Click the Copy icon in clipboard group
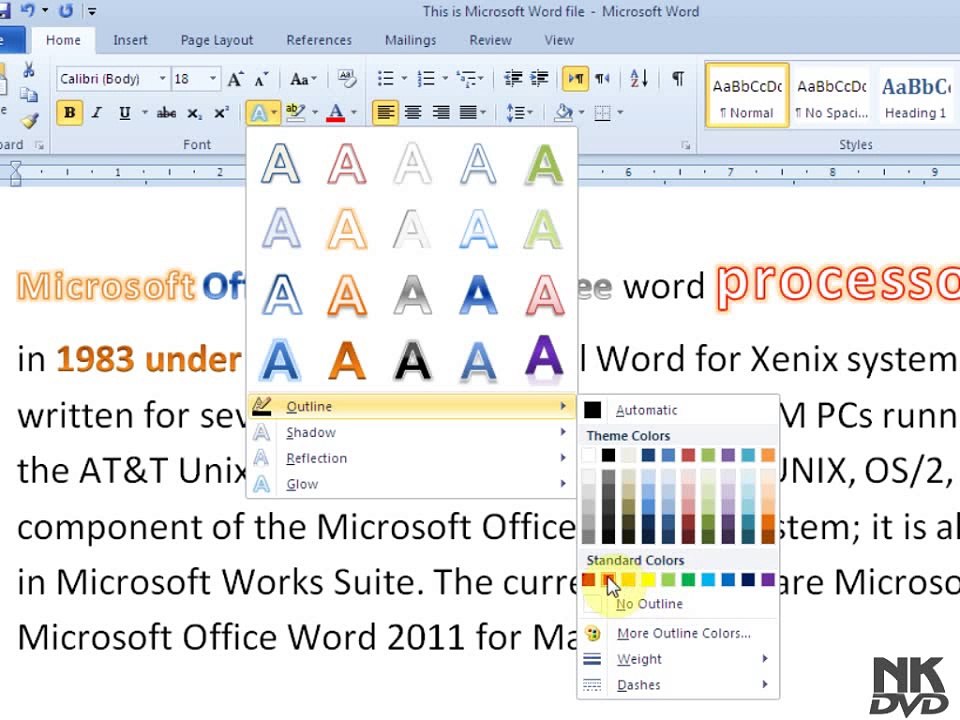Viewport: 960px width, 720px height. point(28,94)
